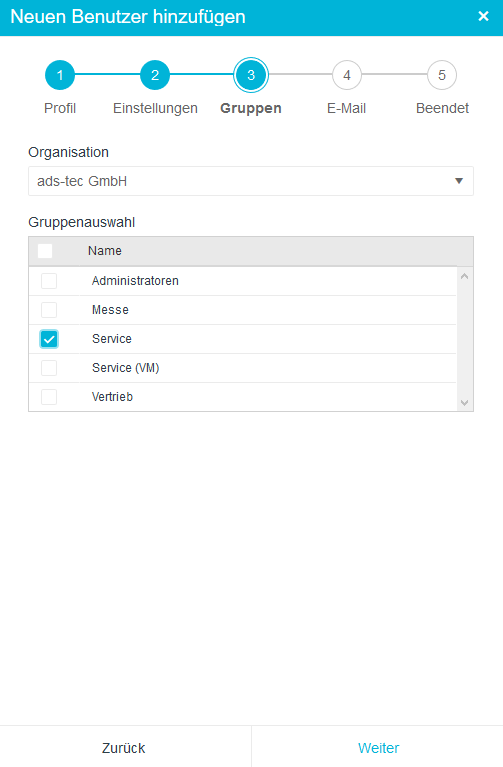Viewport: 503px width, 767px height.
Task: Go to step 2 Einstellungen circle
Action: pyautogui.click(x=155, y=75)
